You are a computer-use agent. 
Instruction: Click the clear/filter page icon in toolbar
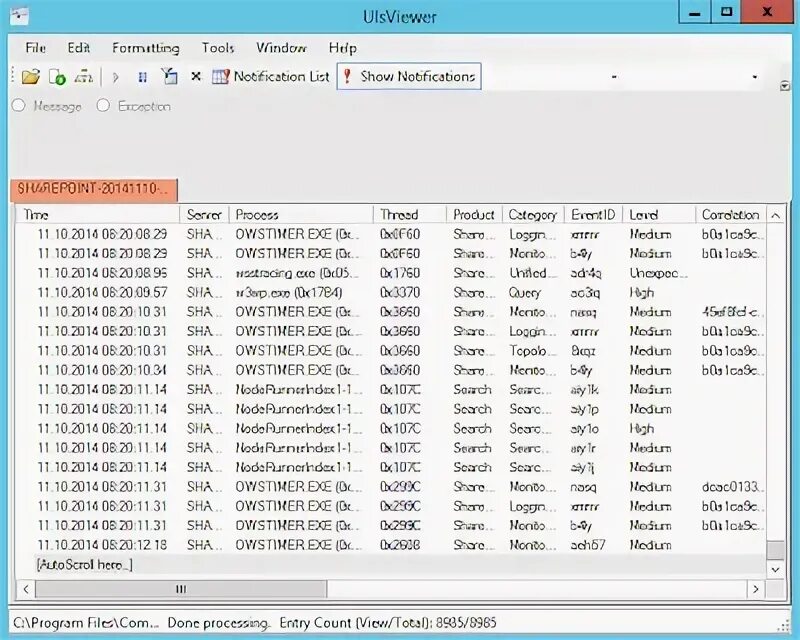(x=169, y=77)
